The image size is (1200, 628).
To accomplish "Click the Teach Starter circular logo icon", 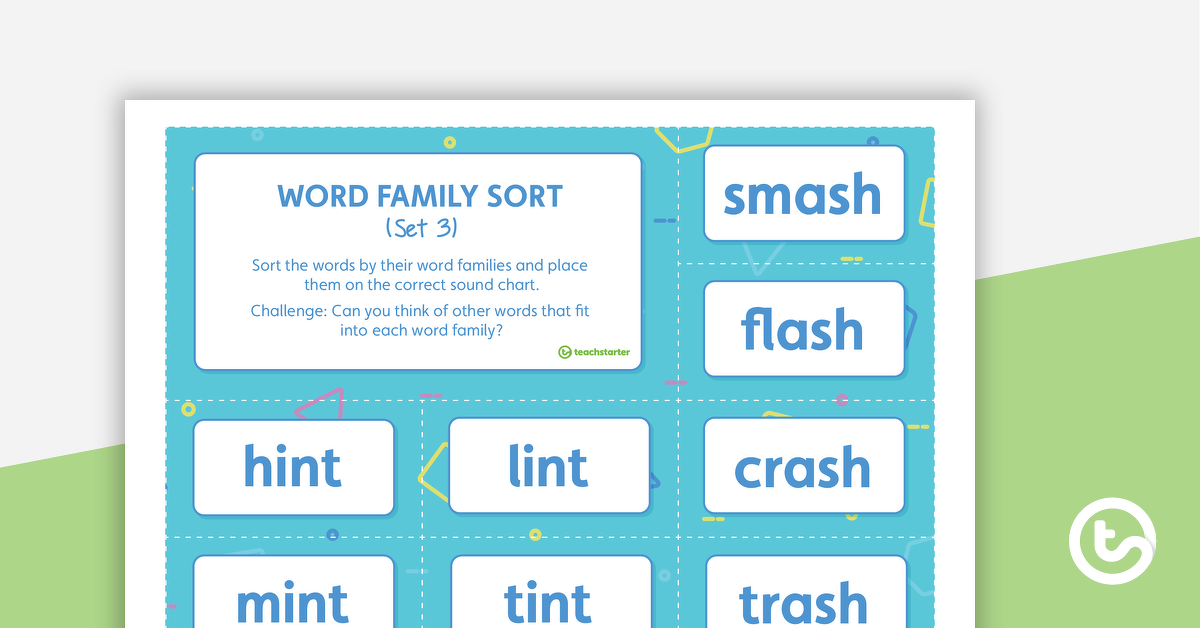I will click(1112, 543).
